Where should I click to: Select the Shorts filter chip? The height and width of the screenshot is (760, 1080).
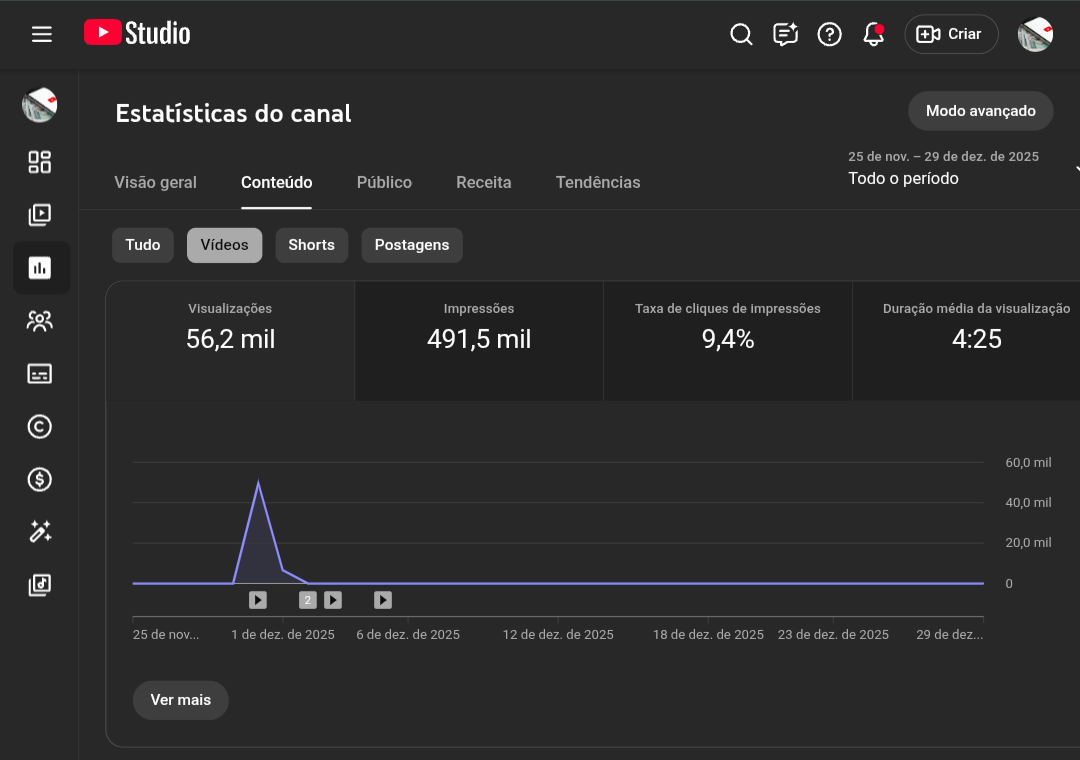311,245
